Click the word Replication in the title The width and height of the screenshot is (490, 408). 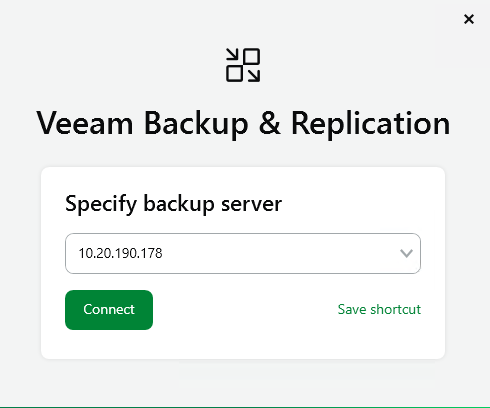click(371, 124)
